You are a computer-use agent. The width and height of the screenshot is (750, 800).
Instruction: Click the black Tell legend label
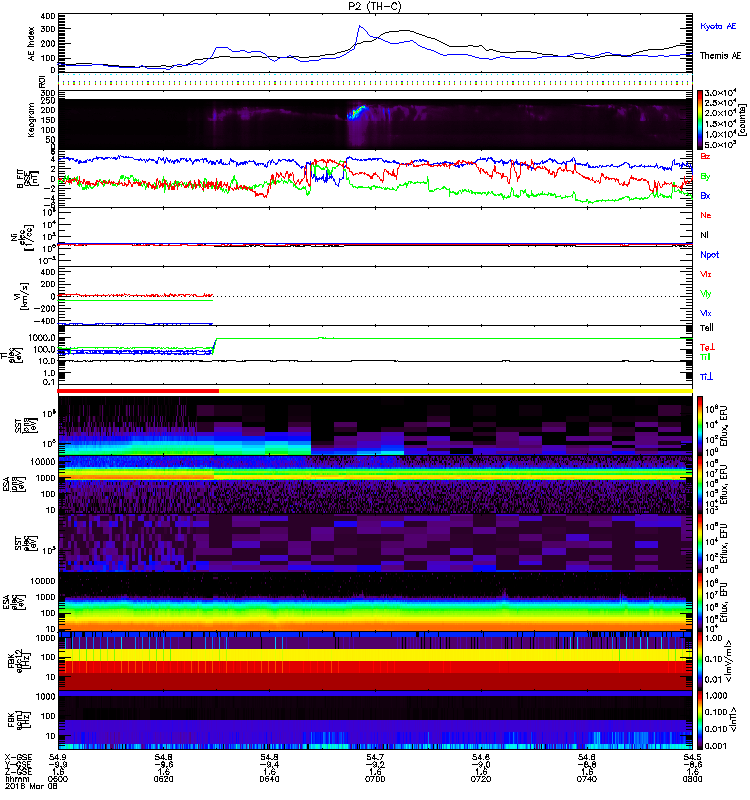coord(707,328)
